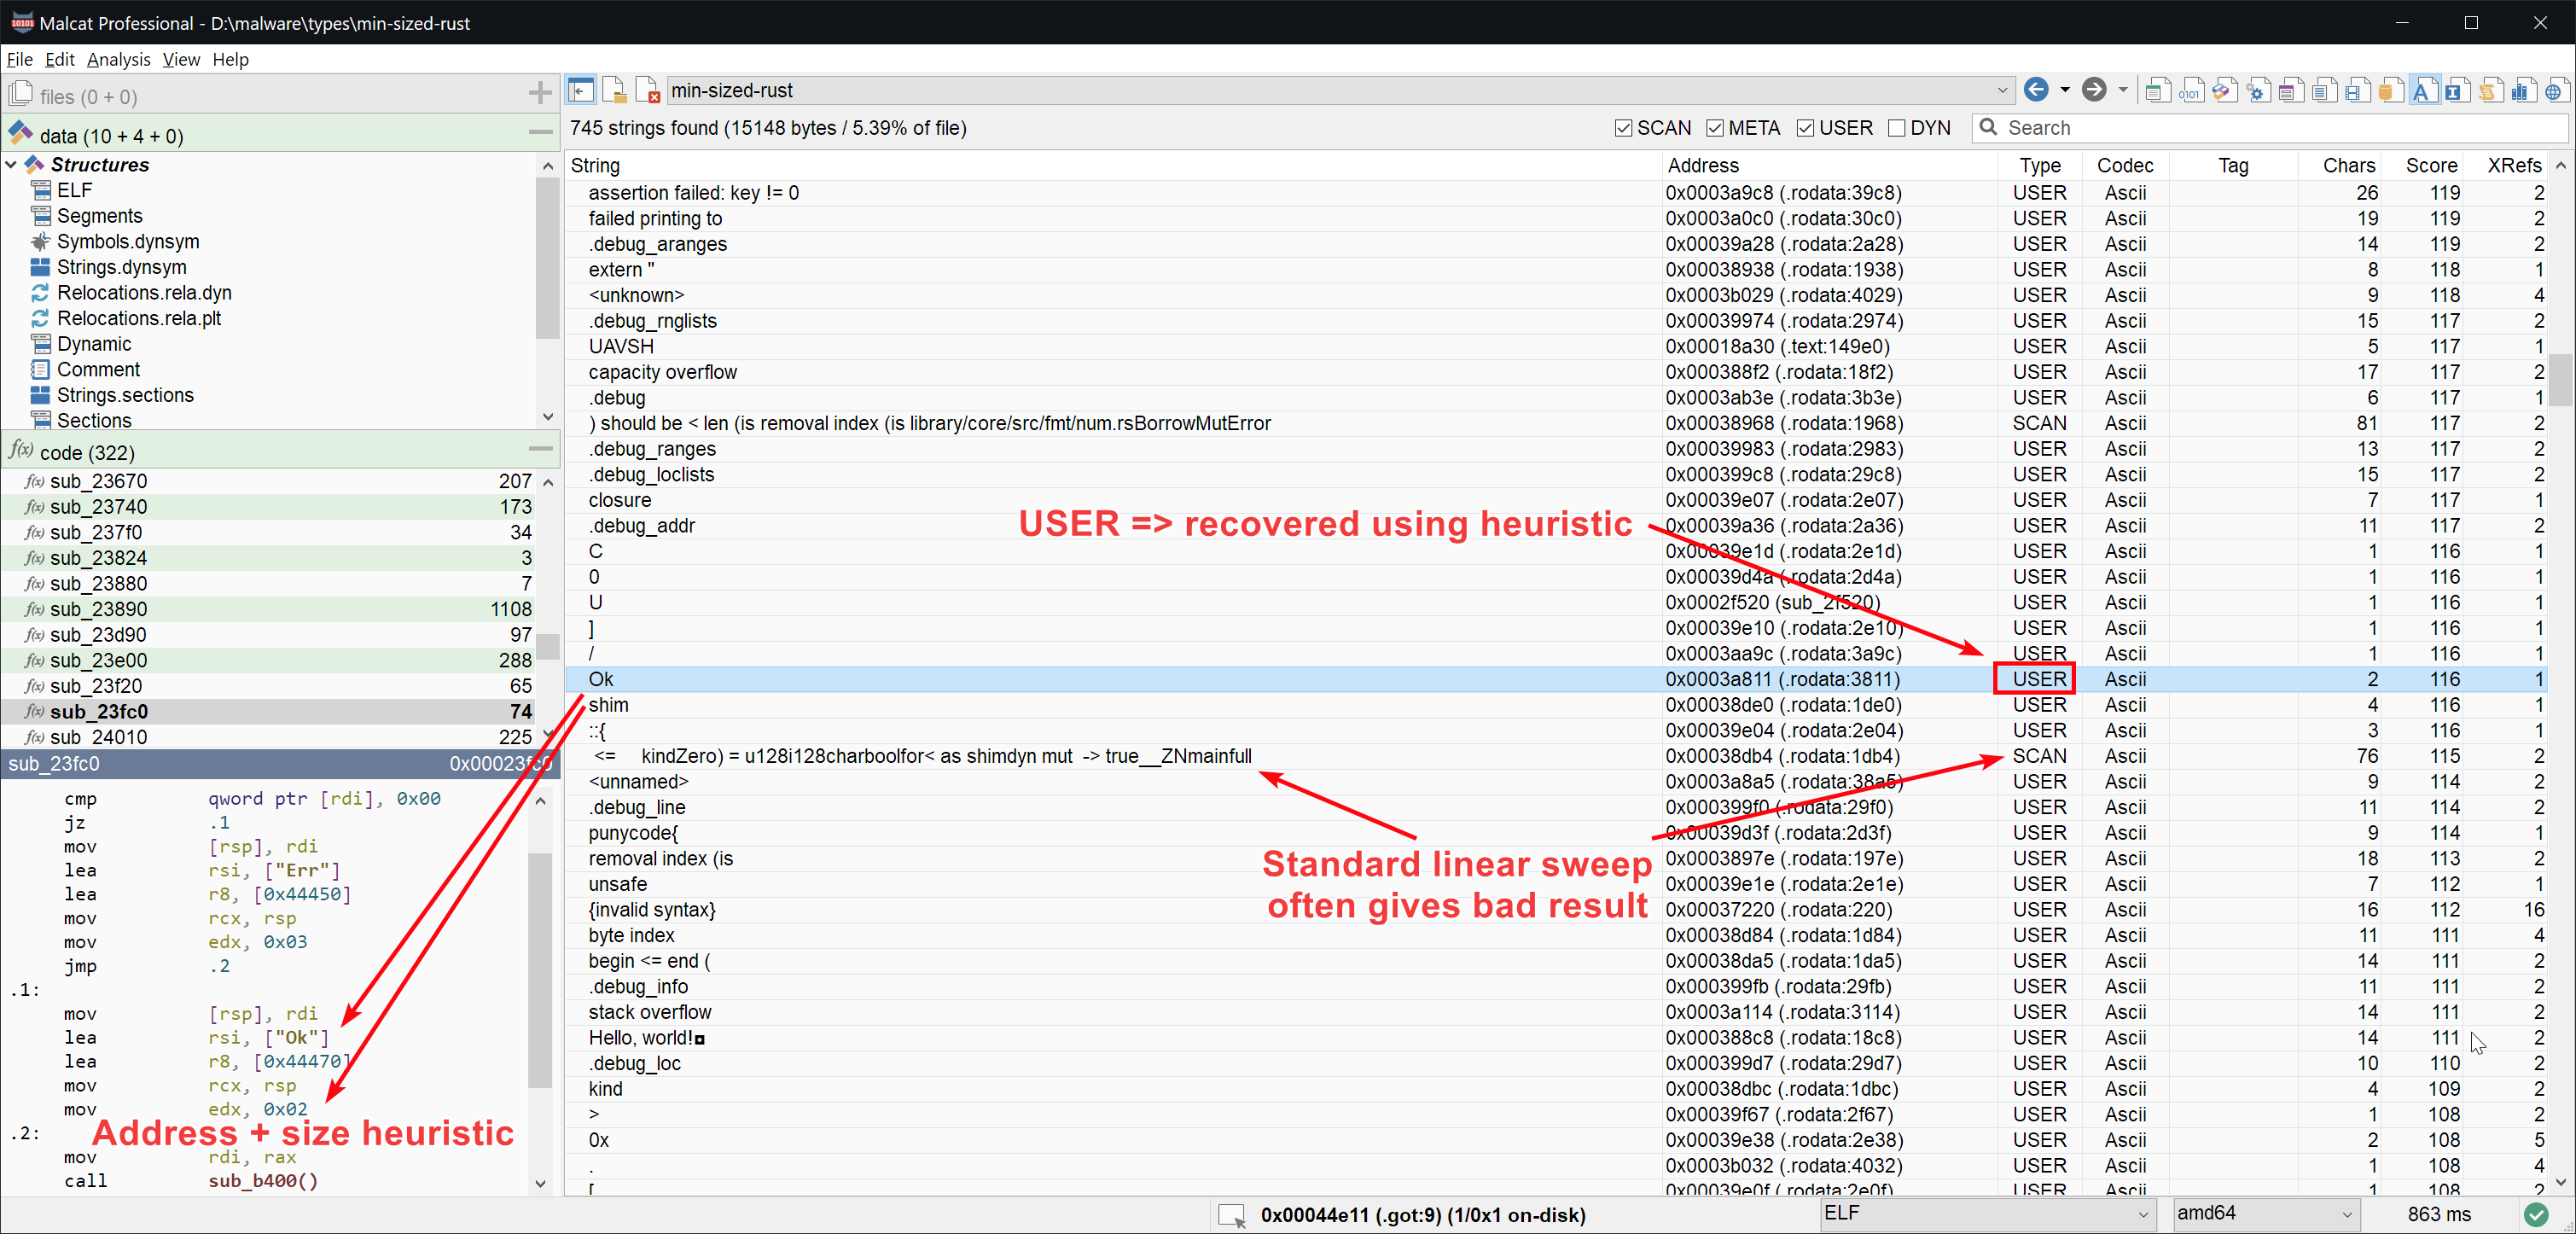Screen dimensions: 2576x1234
Task: Collapse the data panel section
Action: pyautogui.click(x=540, y=132)
